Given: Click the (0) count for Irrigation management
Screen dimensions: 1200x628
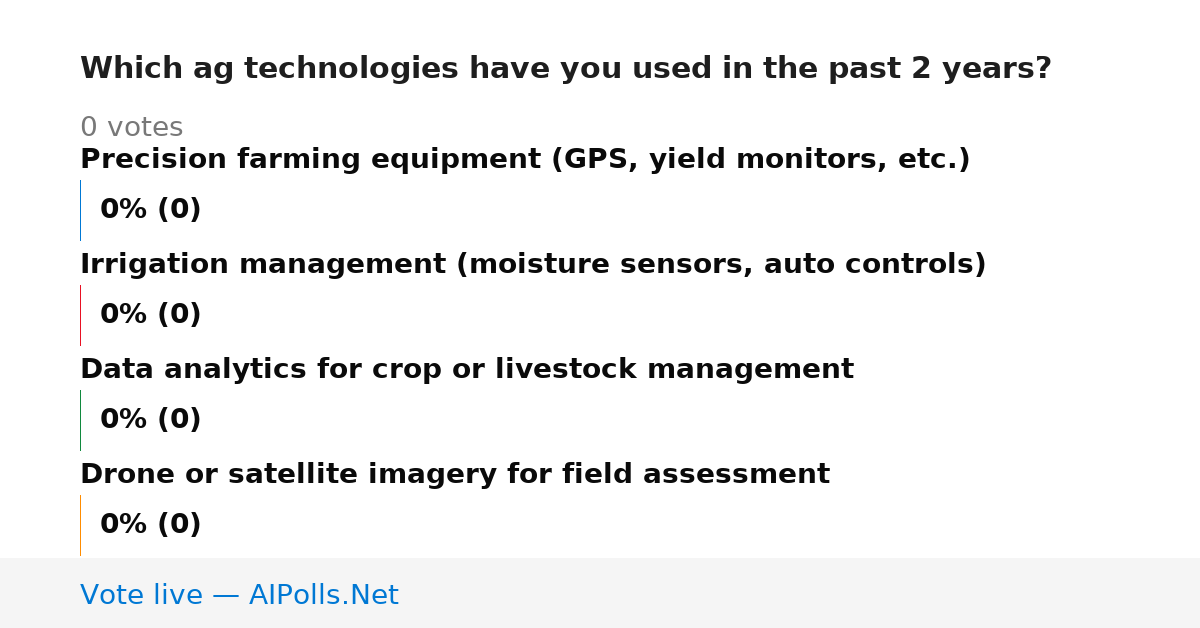Looking at the screenshot, I should click(x=179, y=315).
